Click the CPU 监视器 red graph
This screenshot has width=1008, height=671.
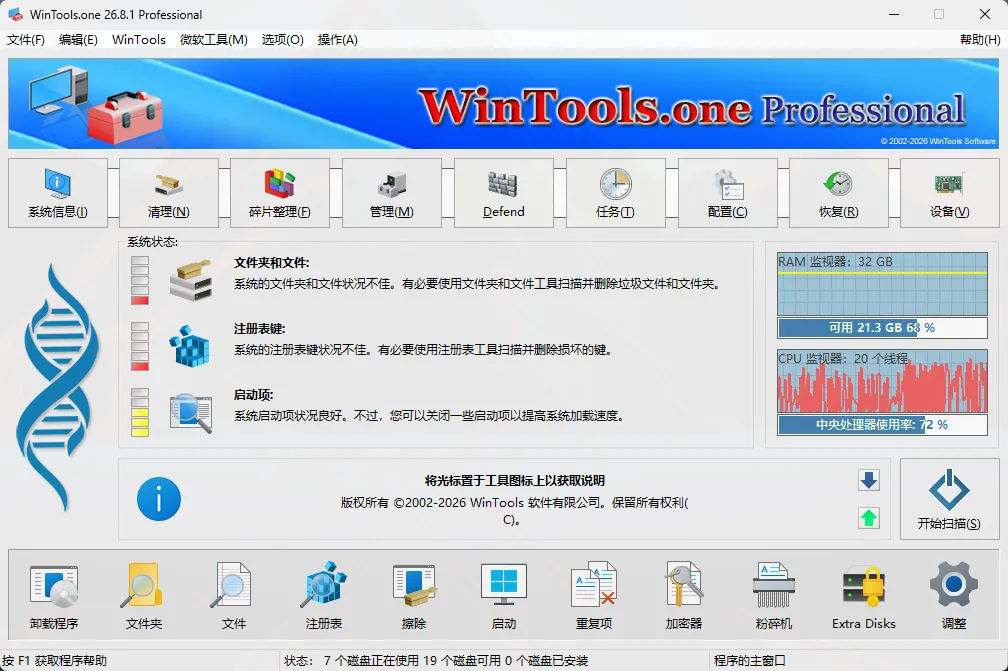pyautogui.click(x=882, y=381)
